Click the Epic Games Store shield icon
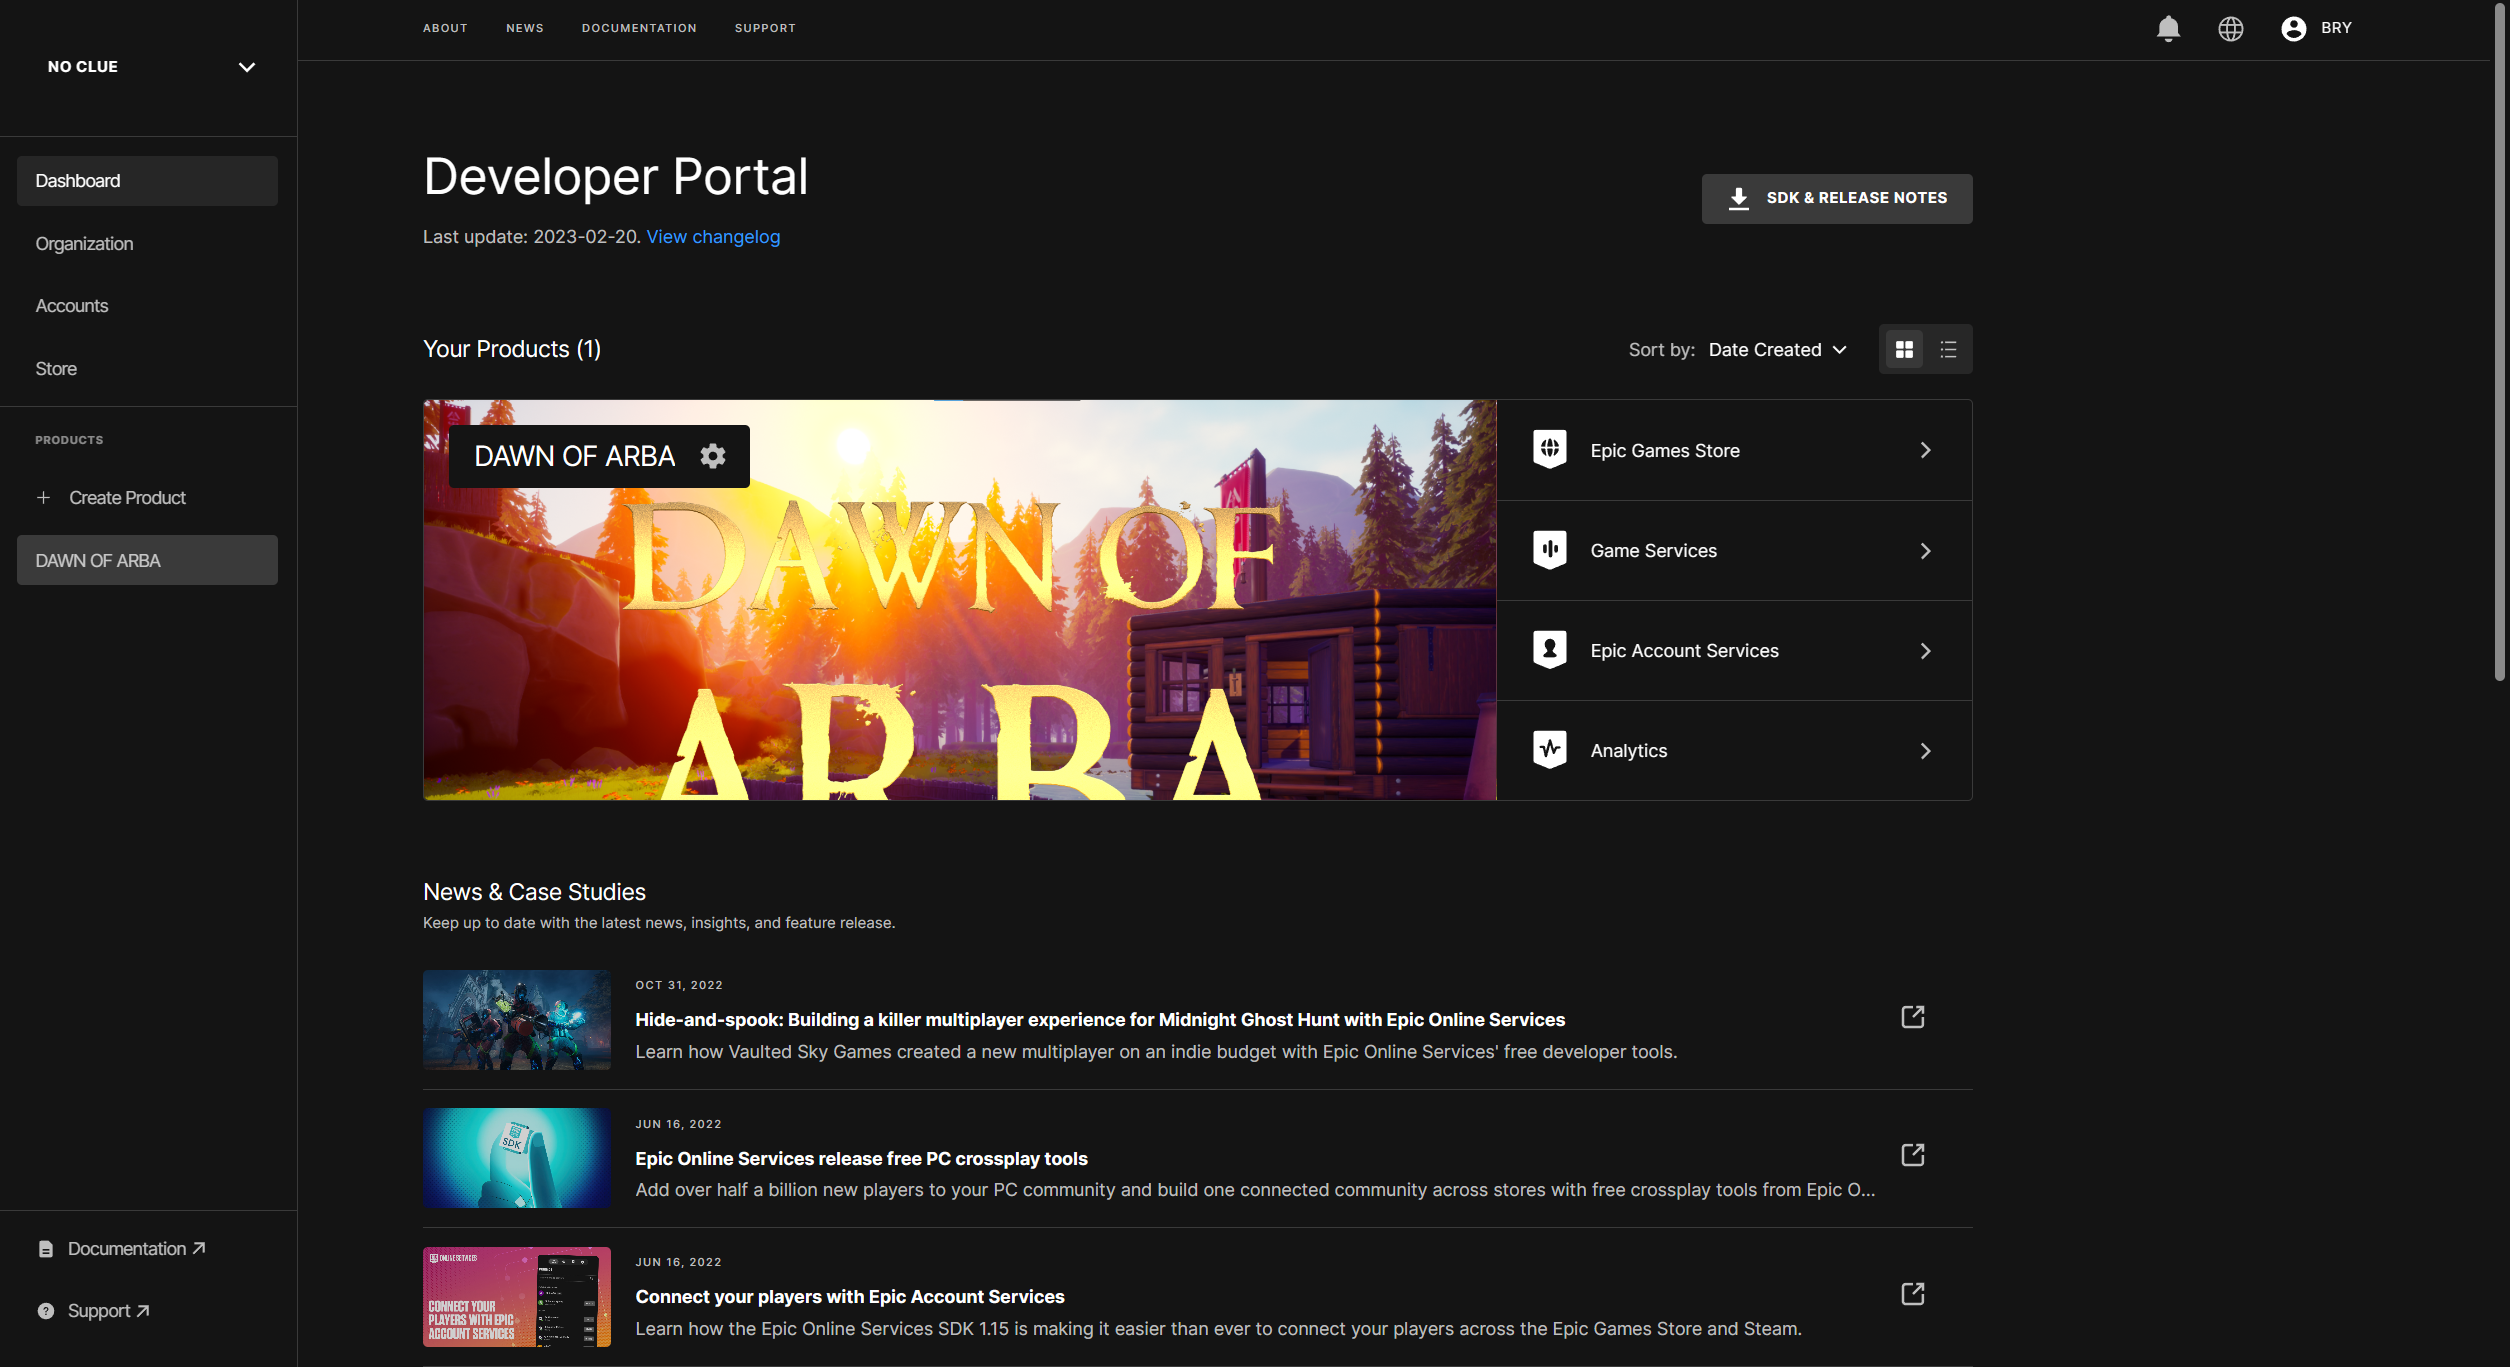Screen dimensions: 2510x1367 pyautogui.click(x=1549, y=450)
